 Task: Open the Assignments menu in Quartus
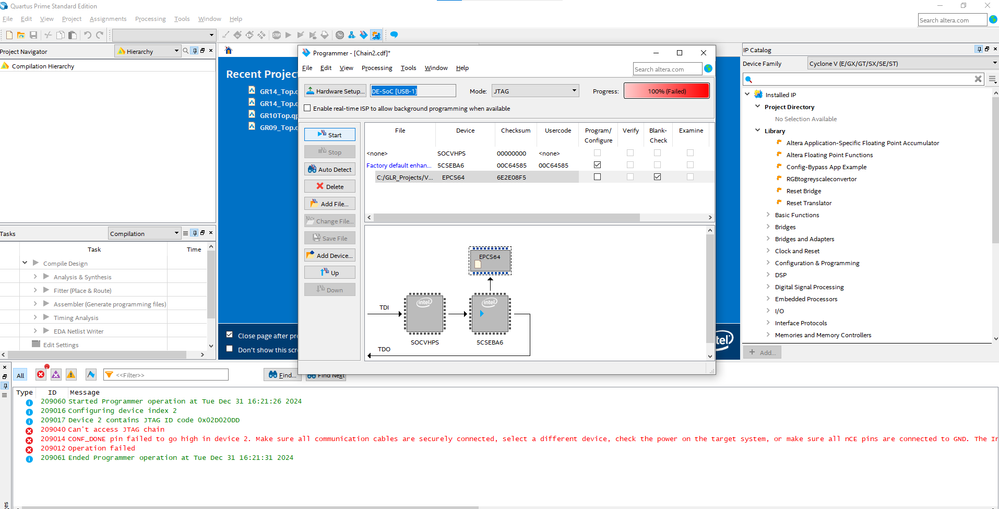pyautogui.click(x=108, y=19)
